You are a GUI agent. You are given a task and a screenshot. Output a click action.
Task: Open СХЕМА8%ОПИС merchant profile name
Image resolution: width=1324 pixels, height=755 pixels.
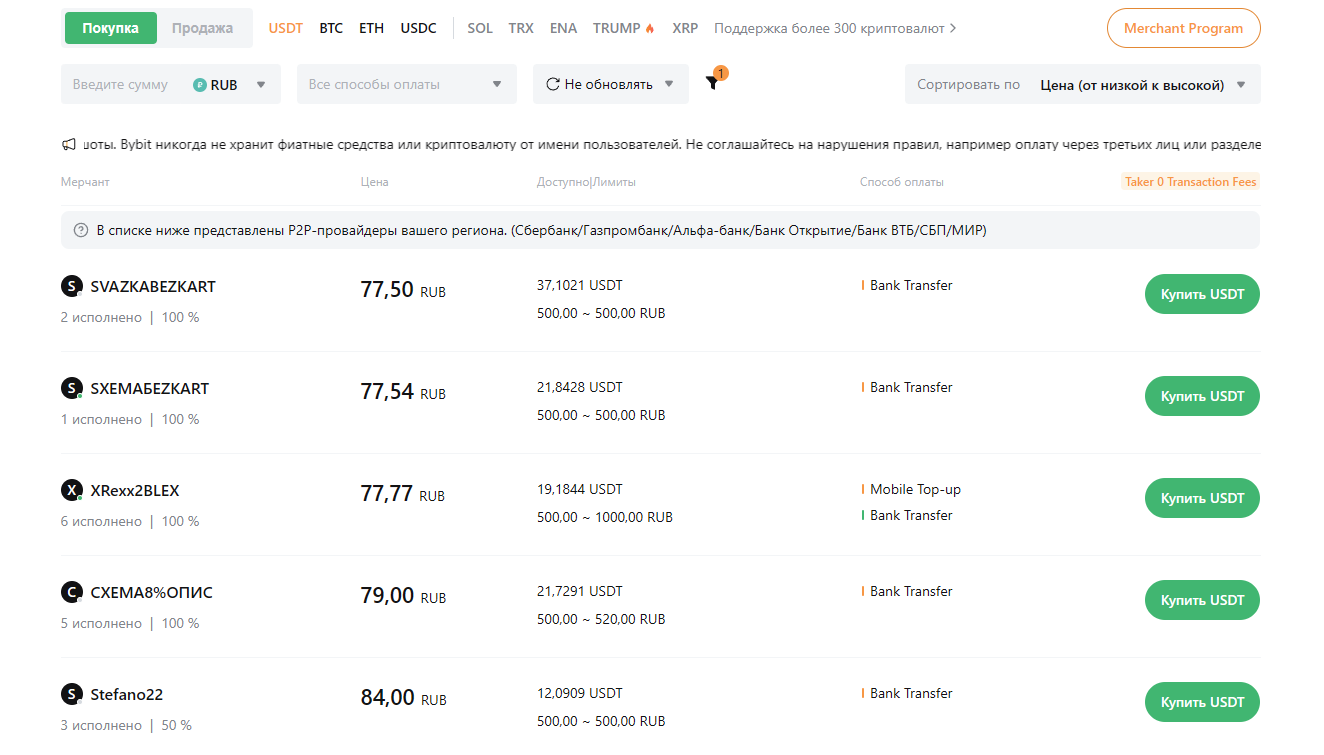[x=152, y=593]
